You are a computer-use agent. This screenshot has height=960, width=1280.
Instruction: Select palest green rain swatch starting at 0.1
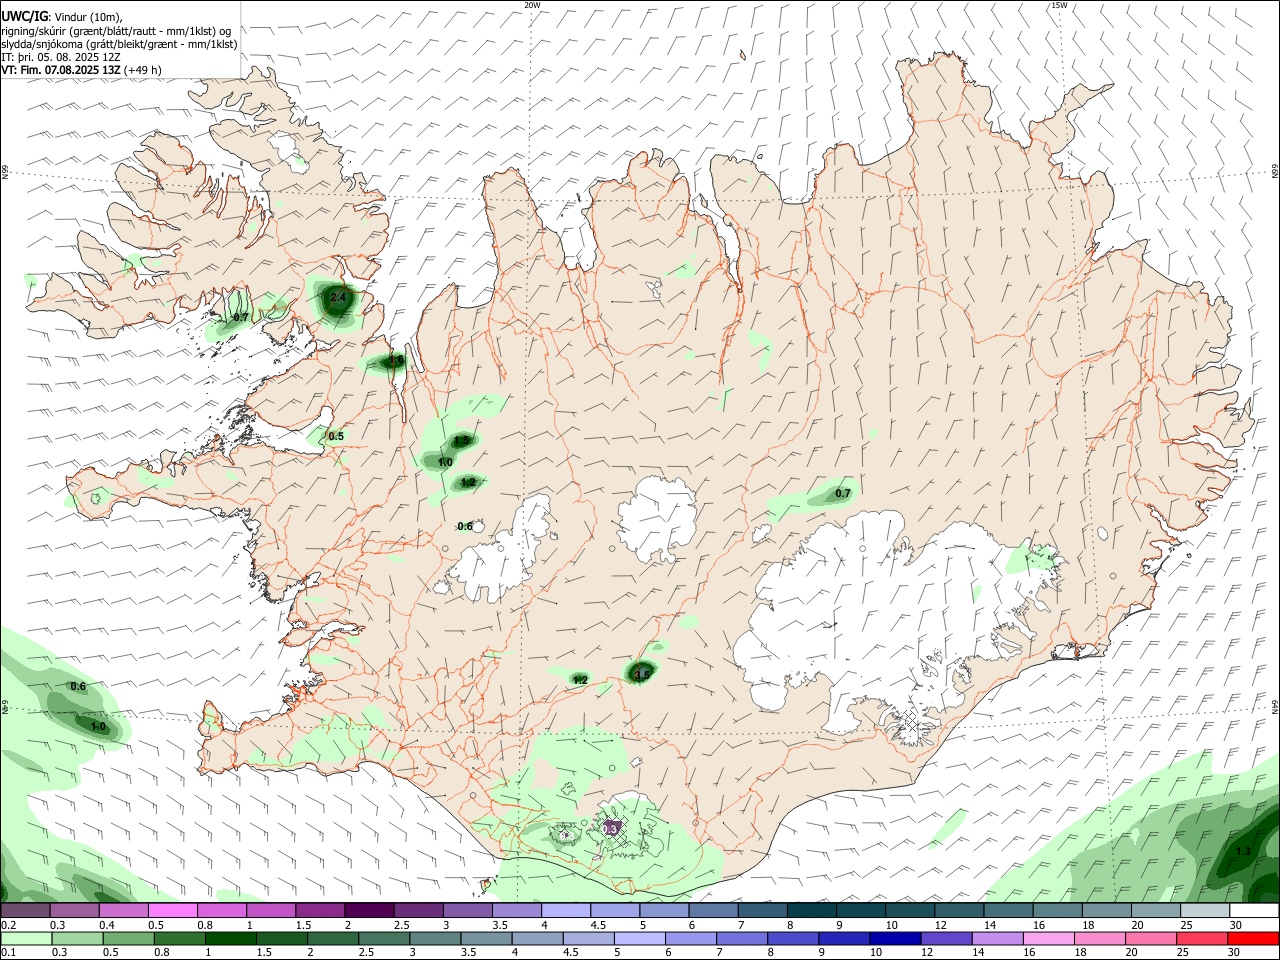(26, 939)
